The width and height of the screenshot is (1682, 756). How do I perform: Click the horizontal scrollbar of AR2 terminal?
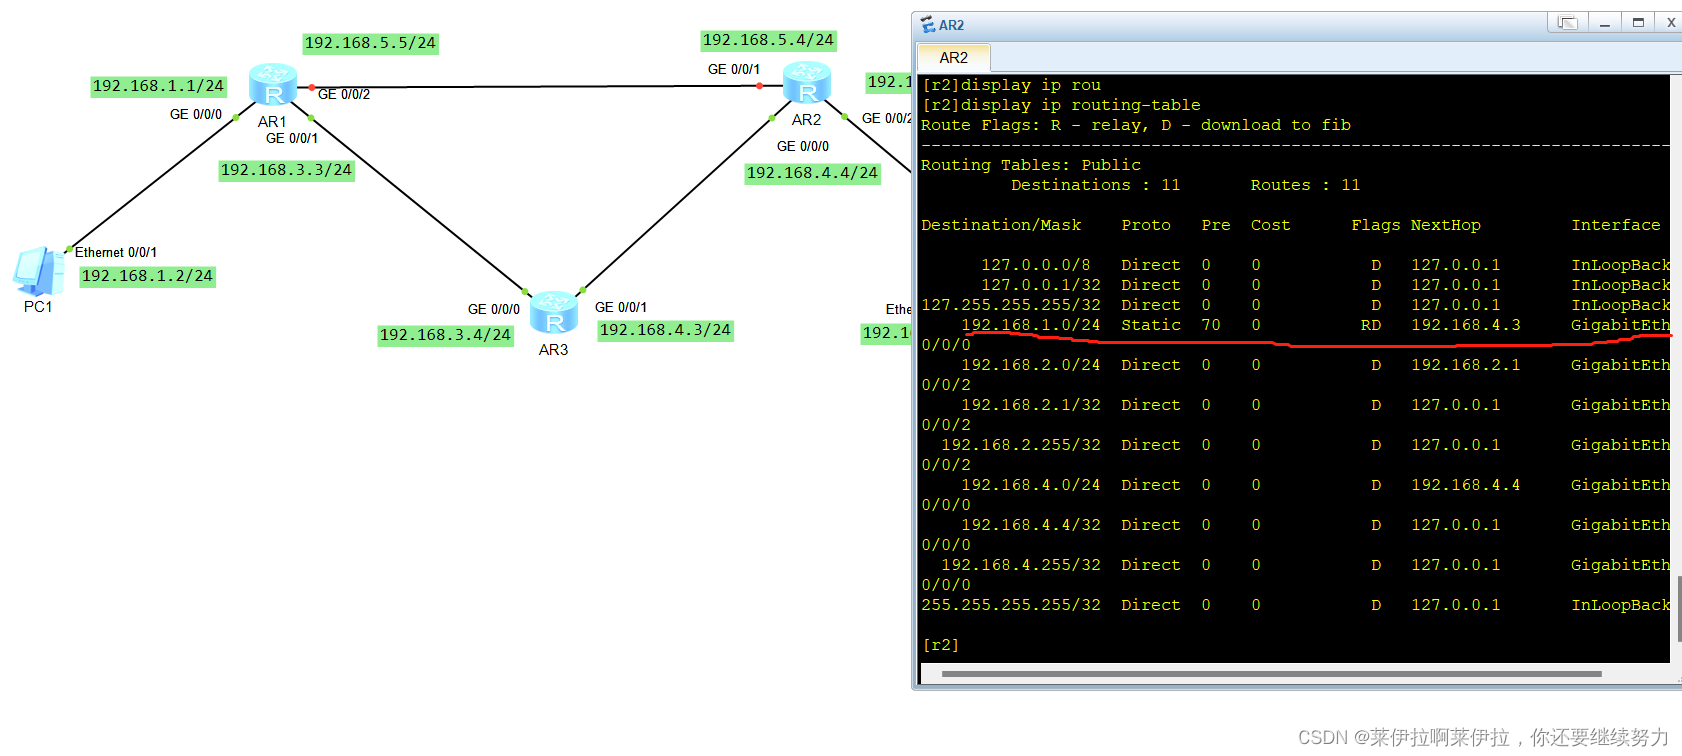(x=1271, y=674)
